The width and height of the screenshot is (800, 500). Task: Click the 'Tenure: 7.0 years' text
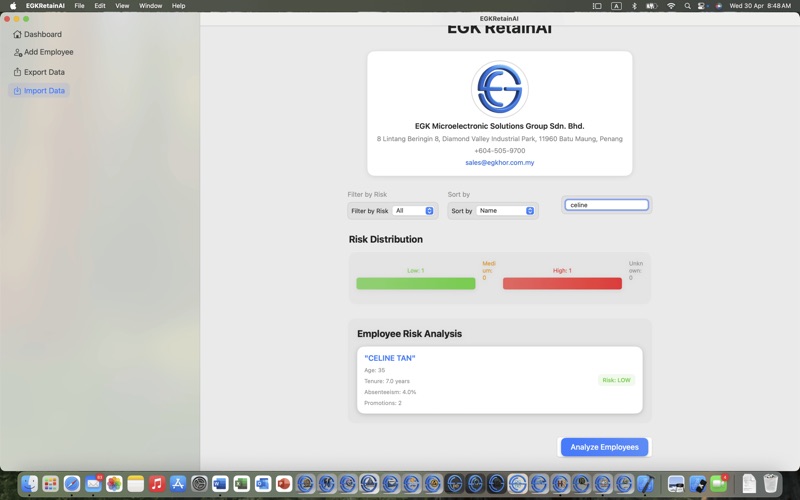387,381
